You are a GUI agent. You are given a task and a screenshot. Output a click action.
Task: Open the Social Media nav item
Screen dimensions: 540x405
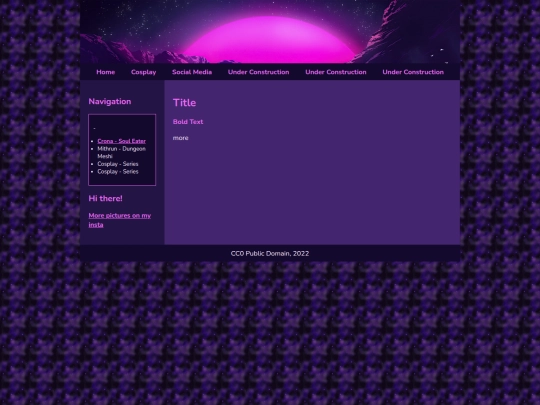coord(192,72)
